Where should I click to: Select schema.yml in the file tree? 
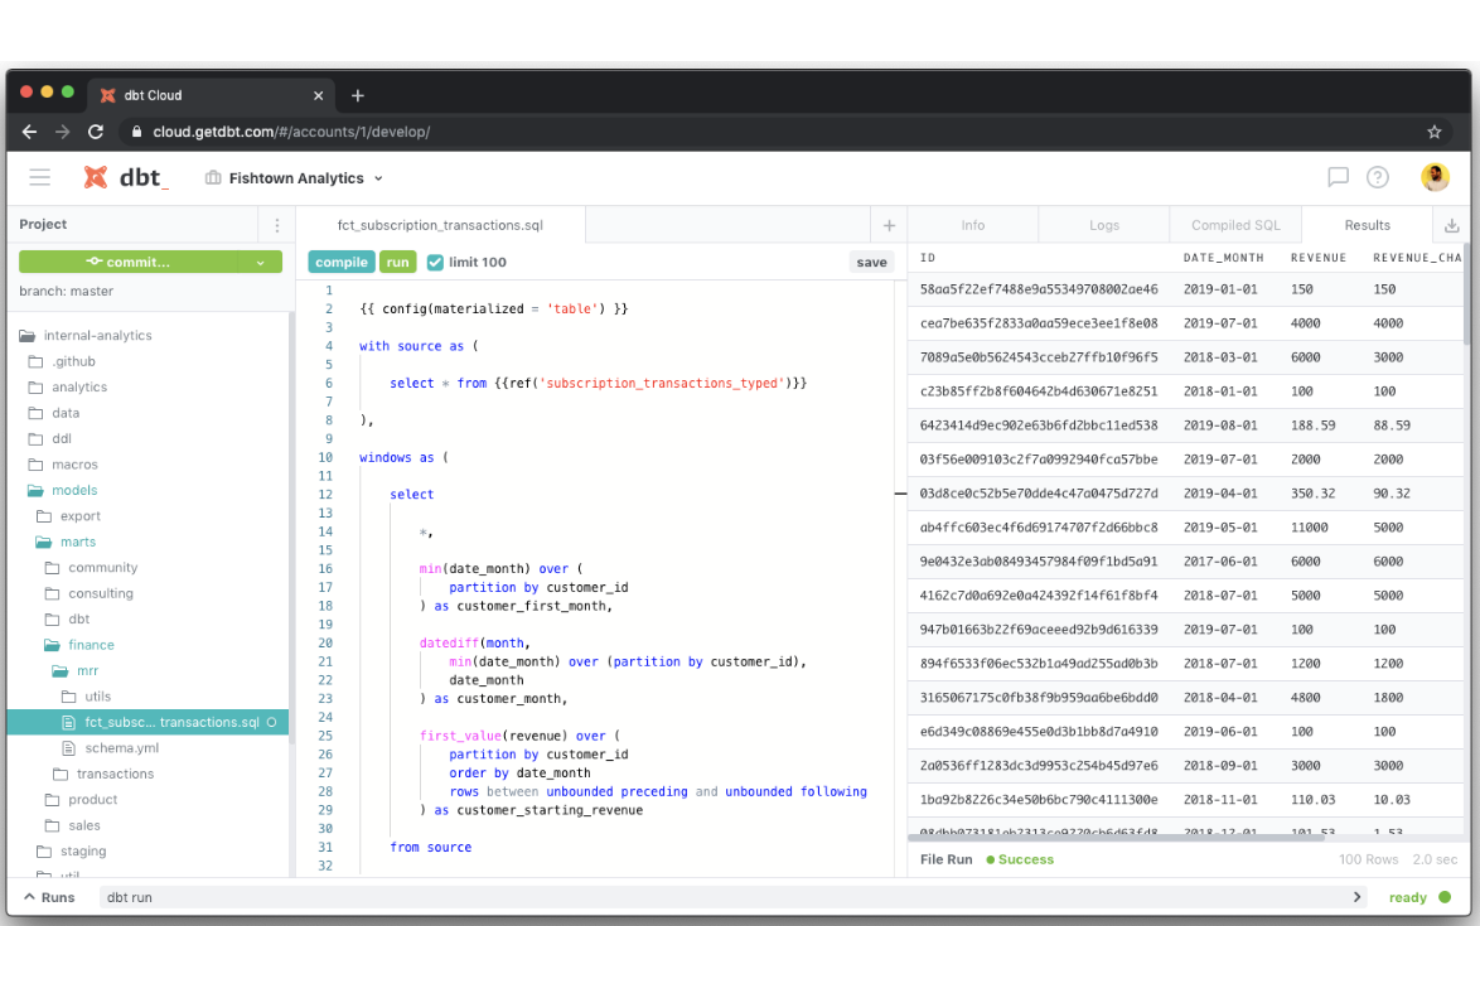[122, 747]
